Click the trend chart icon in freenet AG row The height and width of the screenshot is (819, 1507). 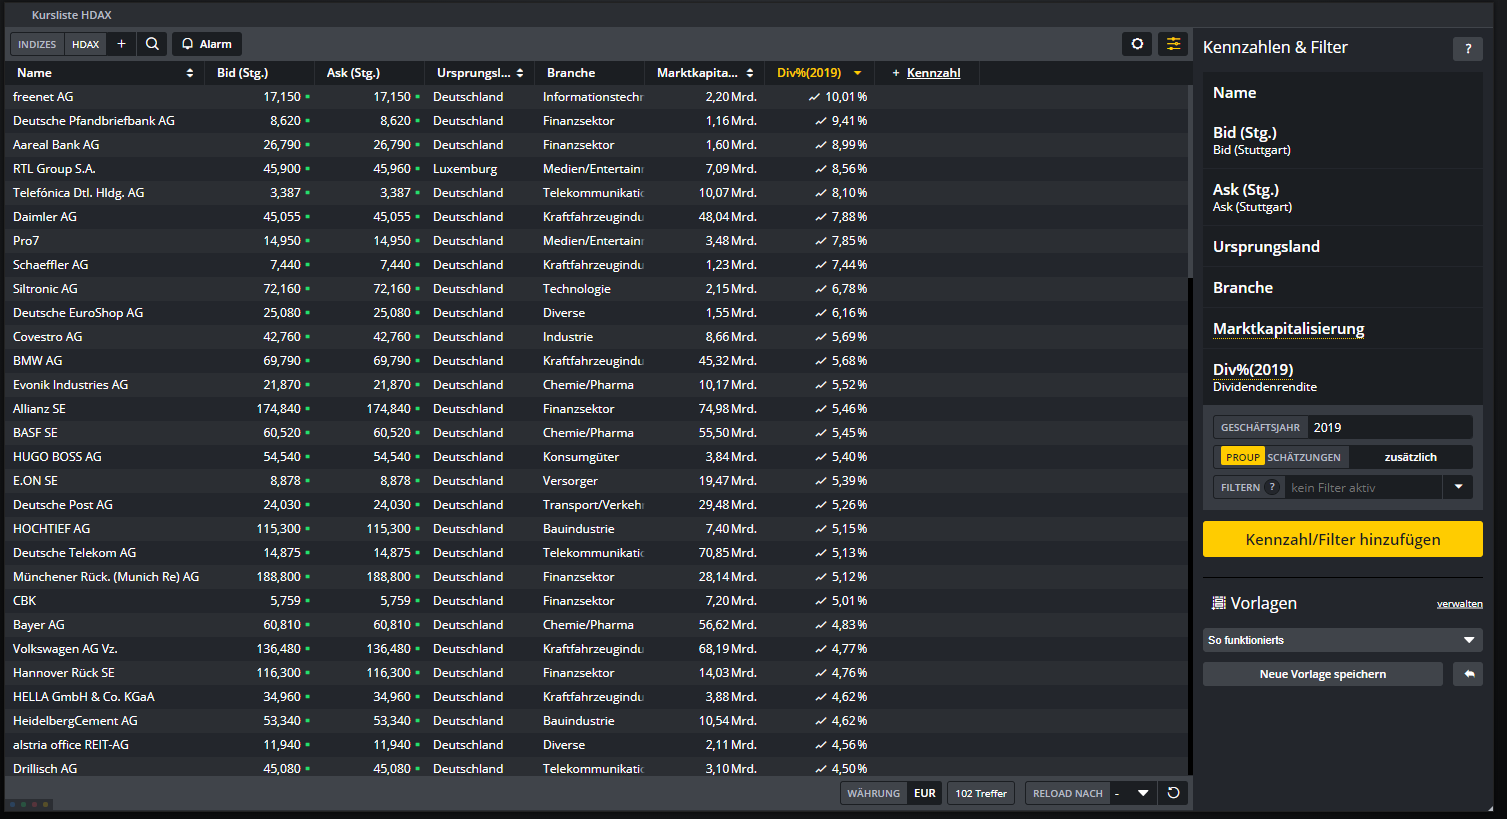pos(814,97)
